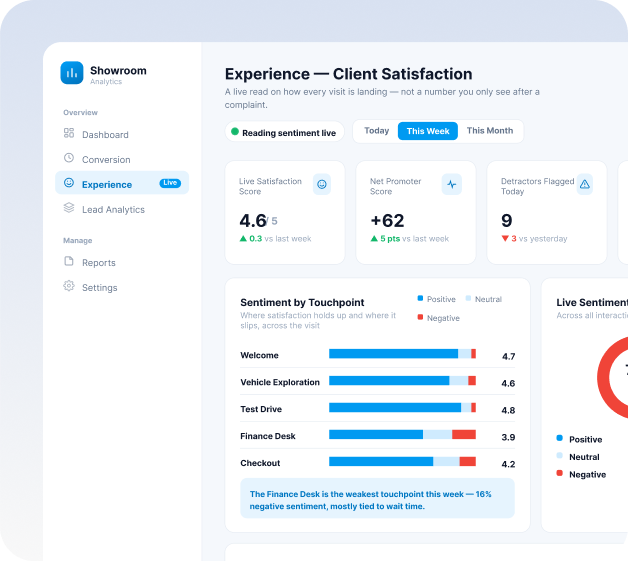The image size is (628, 561).
Task: Click the Finance Desk insight banner
Action: 377,498
